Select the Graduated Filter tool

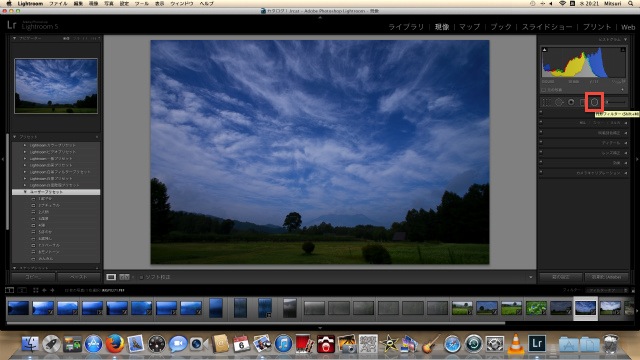pos(583,102)
